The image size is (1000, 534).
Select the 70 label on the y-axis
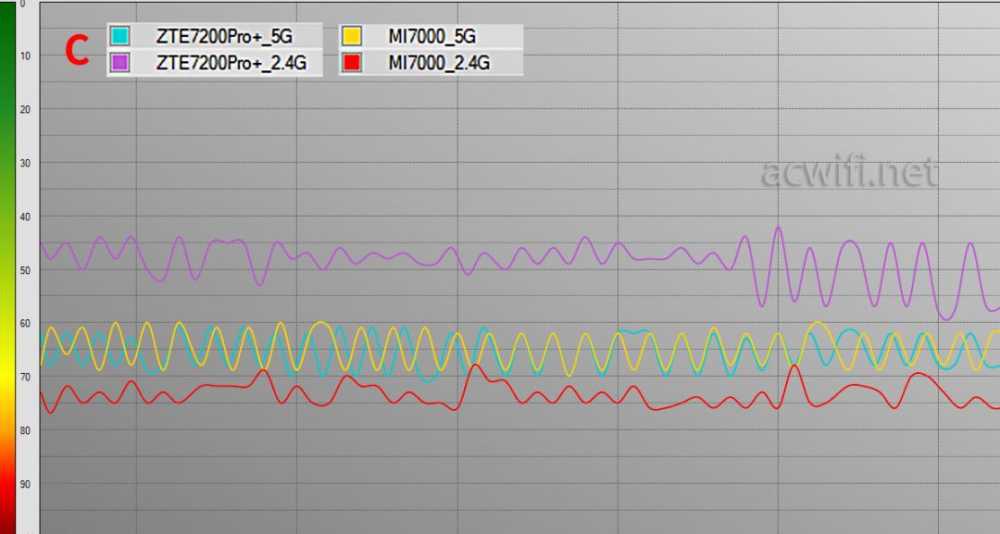(x=25, y=377)
